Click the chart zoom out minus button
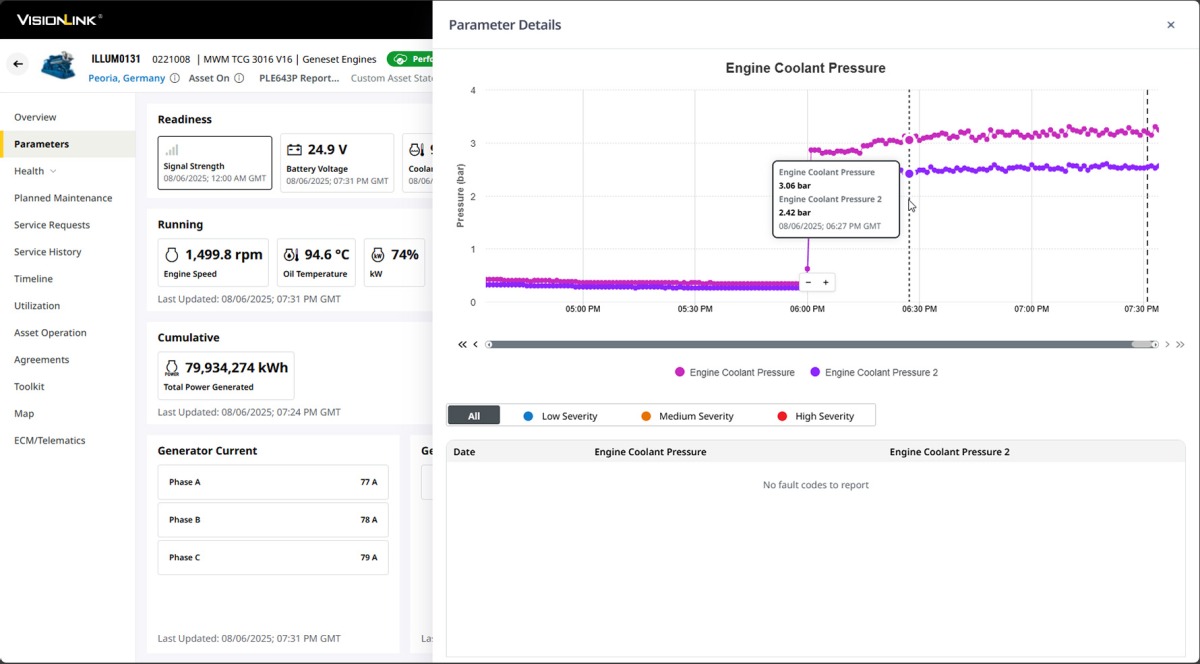The height and width of the screenshot is (664, 1200). point(808,283)
